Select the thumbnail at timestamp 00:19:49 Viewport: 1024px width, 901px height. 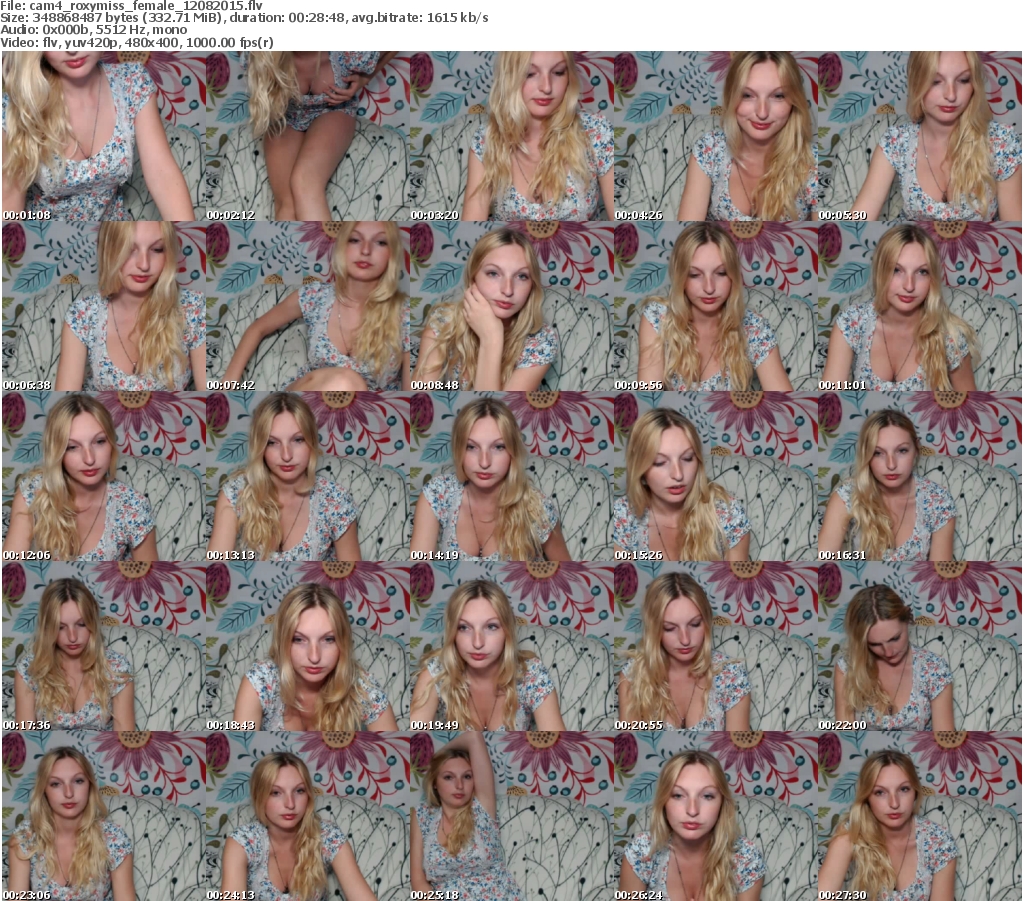point(511,646)
